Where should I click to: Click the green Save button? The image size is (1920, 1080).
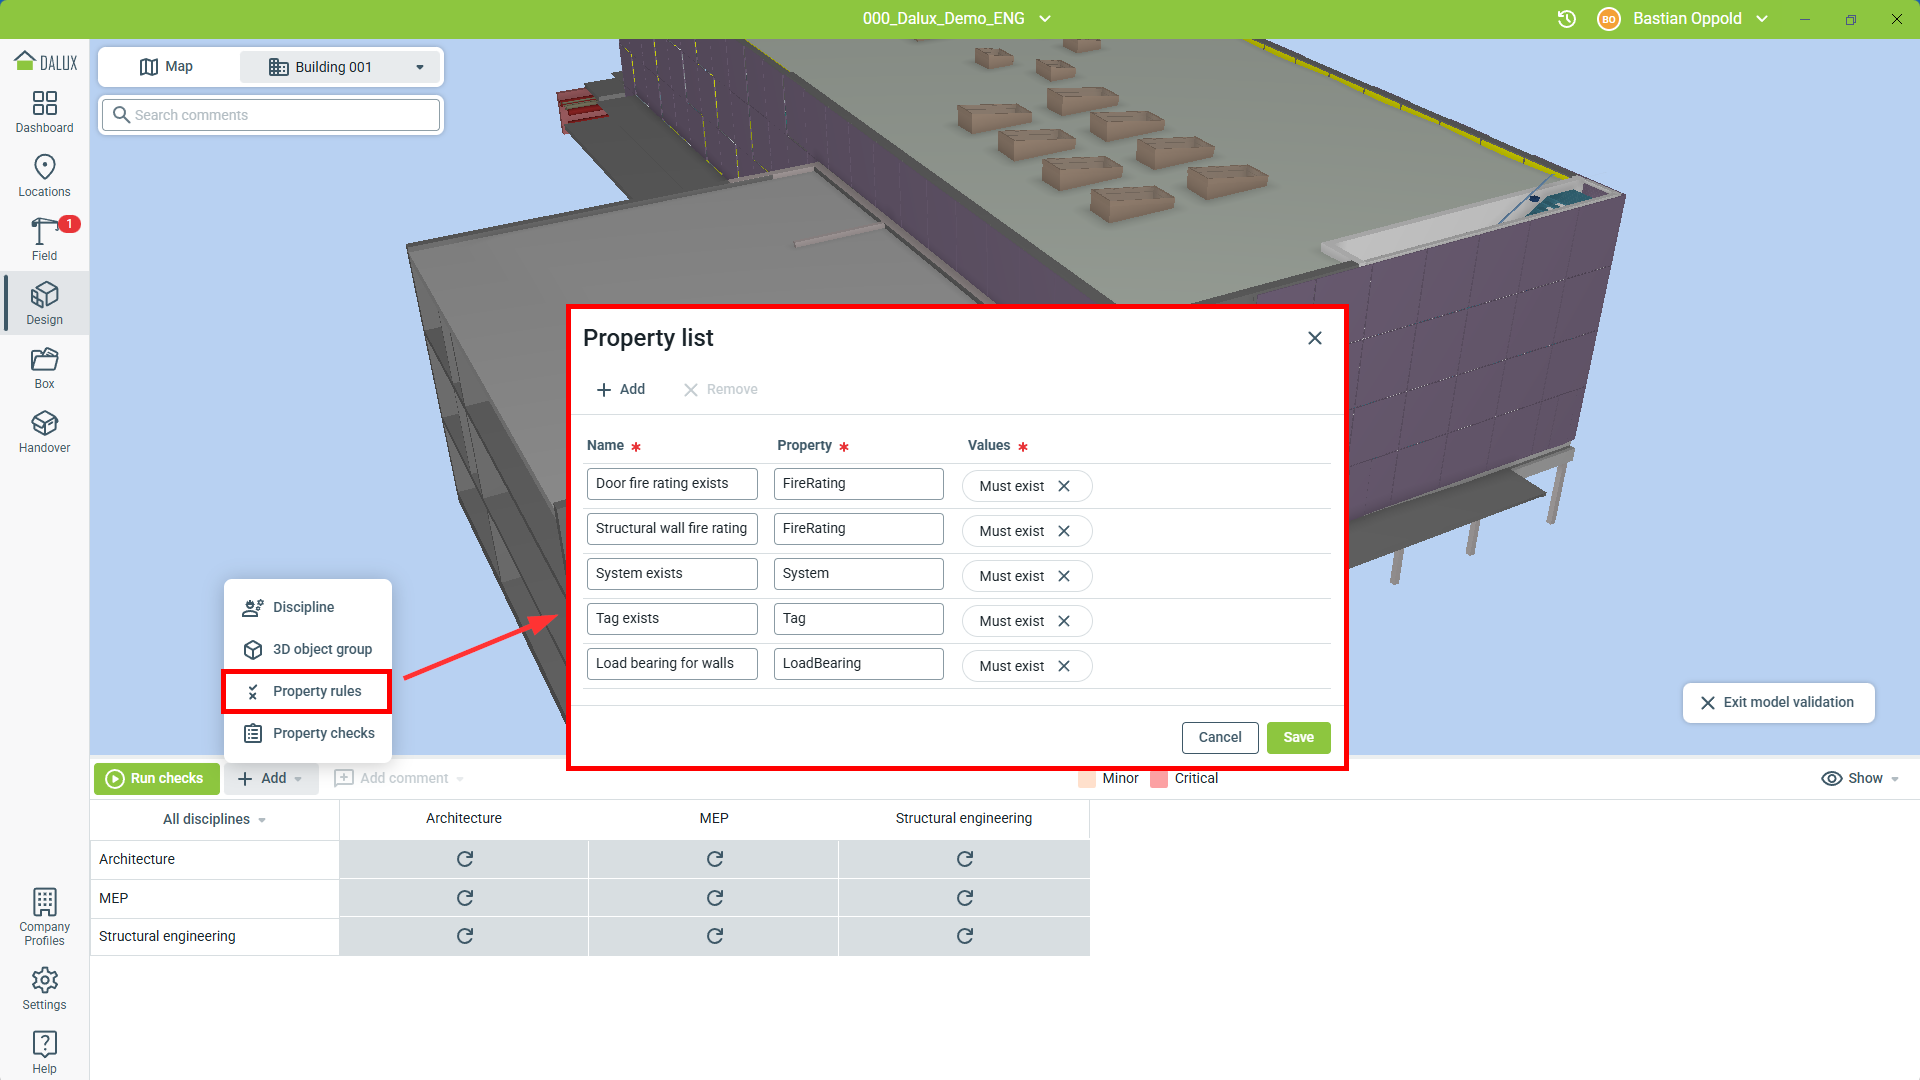(x=1298, y=737)
